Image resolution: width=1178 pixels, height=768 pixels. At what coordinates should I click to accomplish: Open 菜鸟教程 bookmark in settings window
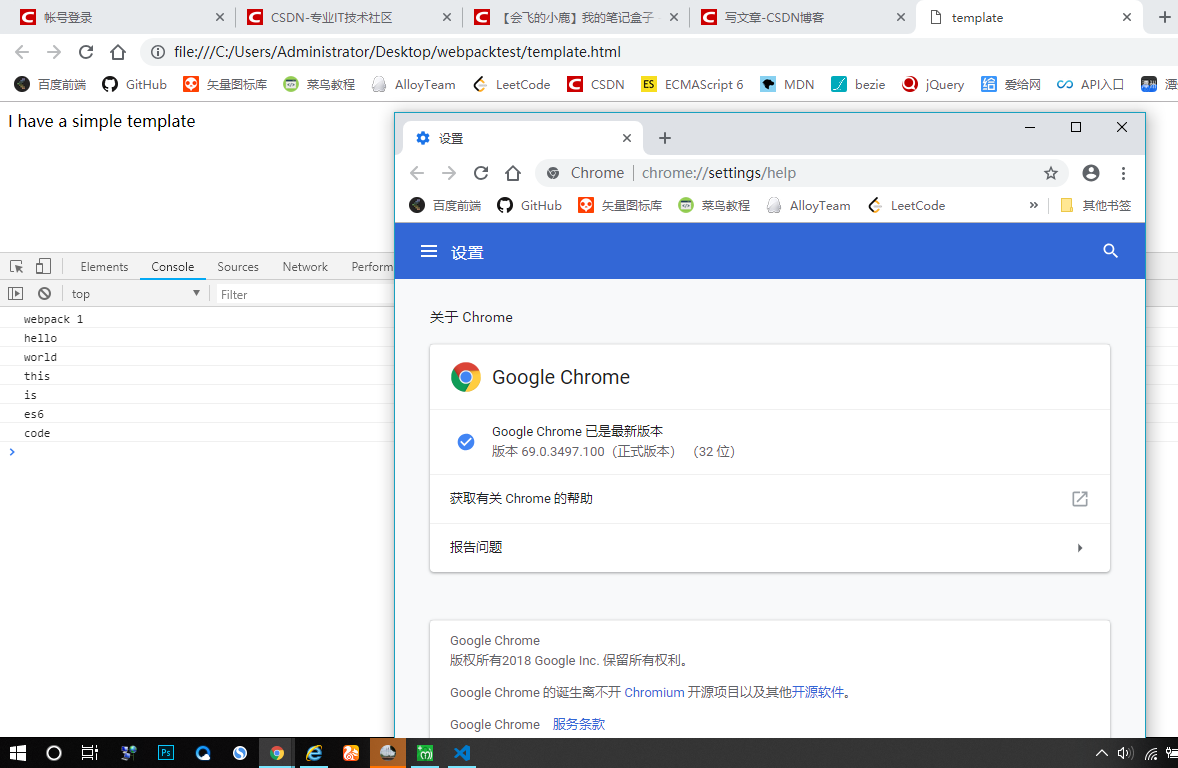(x=714, y=205)
